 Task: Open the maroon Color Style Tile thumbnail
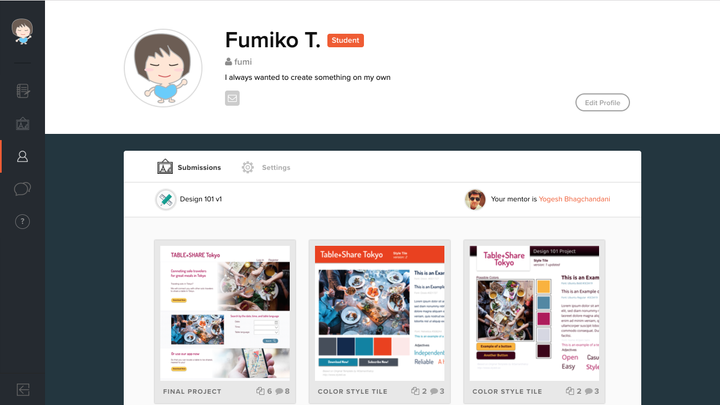pyautogui.click(x=534, y=313)
